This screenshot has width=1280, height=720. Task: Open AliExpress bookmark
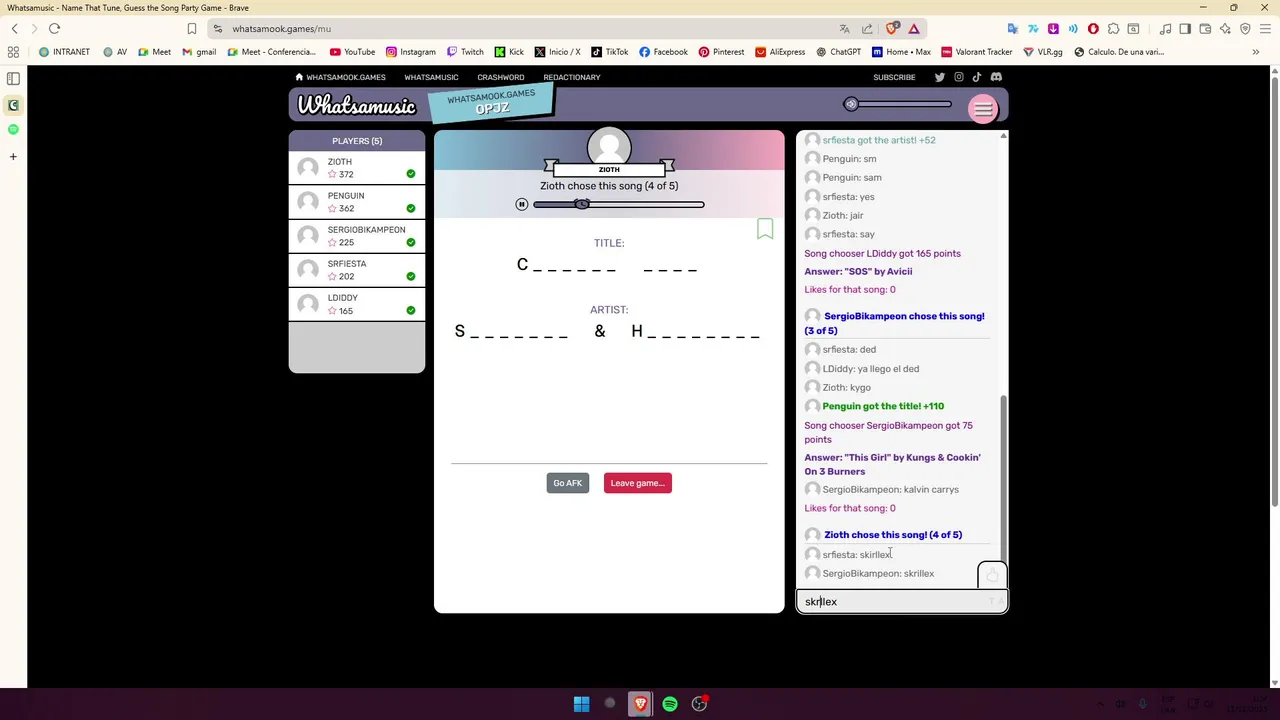[780, 52]
